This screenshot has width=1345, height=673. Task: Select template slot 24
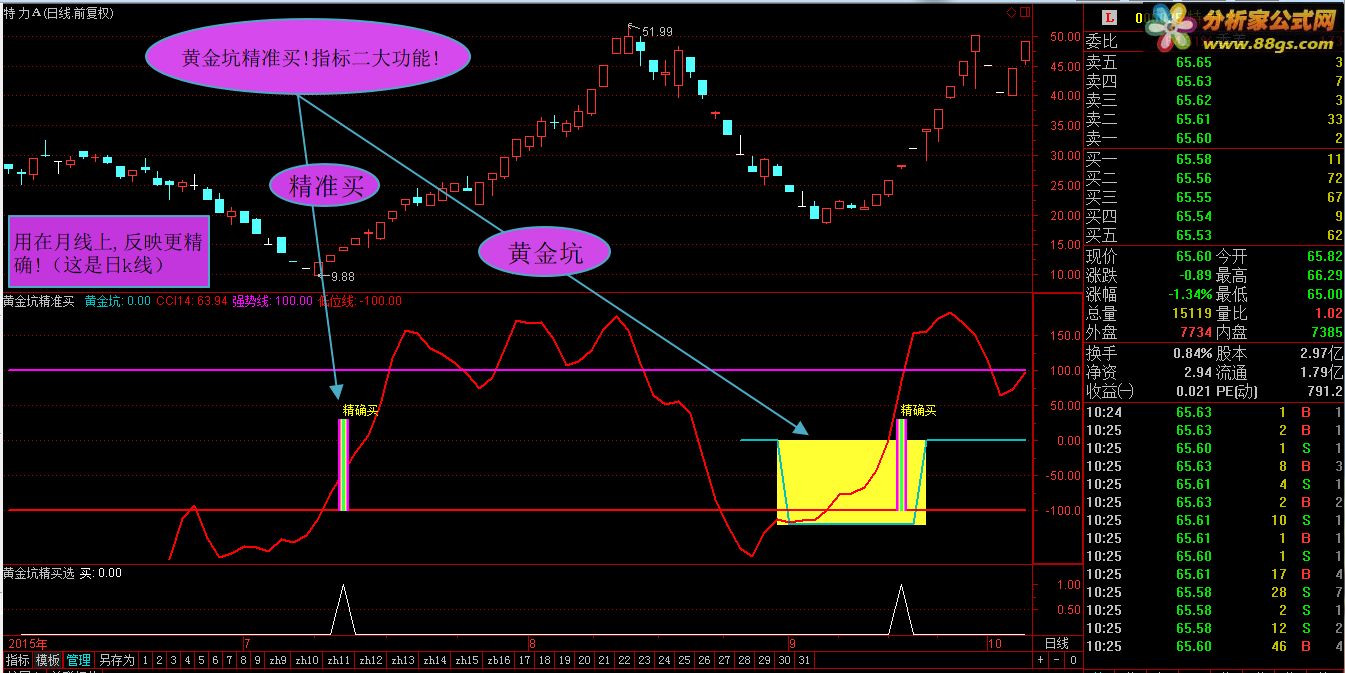click(x=664, y=660)
